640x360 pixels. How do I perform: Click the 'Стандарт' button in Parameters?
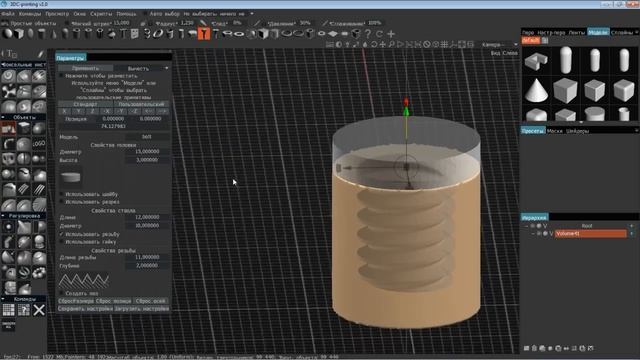tap(85, 104)
